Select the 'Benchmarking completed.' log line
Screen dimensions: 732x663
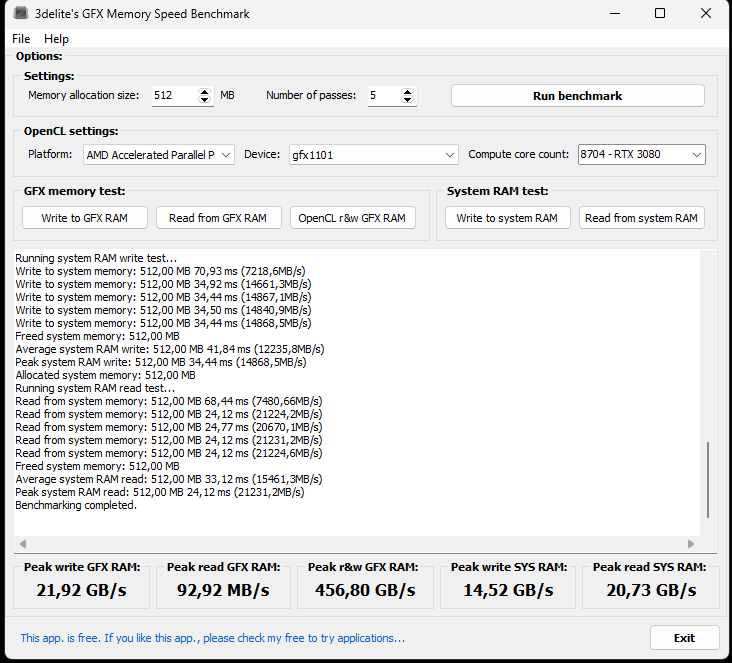click(76, 505)
